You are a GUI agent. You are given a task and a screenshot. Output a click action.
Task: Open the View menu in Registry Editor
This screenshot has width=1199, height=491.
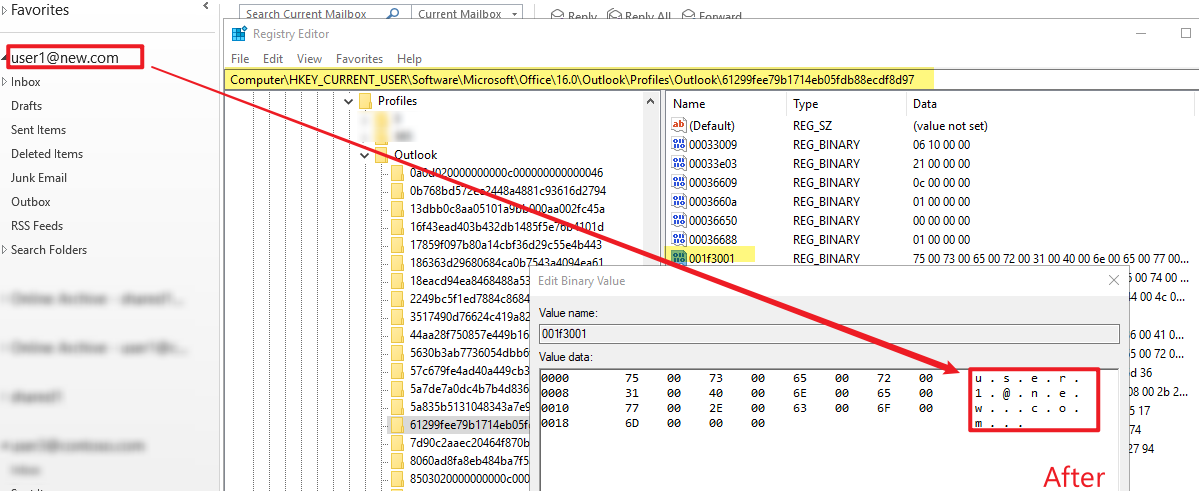(x=310, y=59)
